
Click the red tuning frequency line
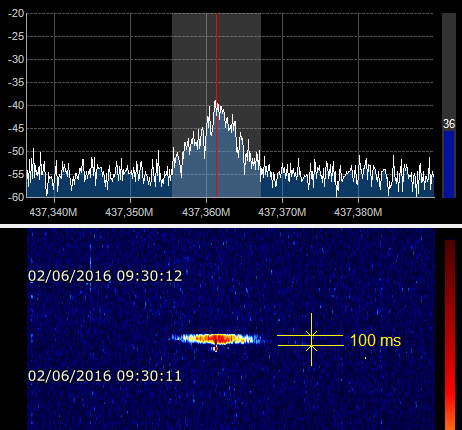point(216,105)
